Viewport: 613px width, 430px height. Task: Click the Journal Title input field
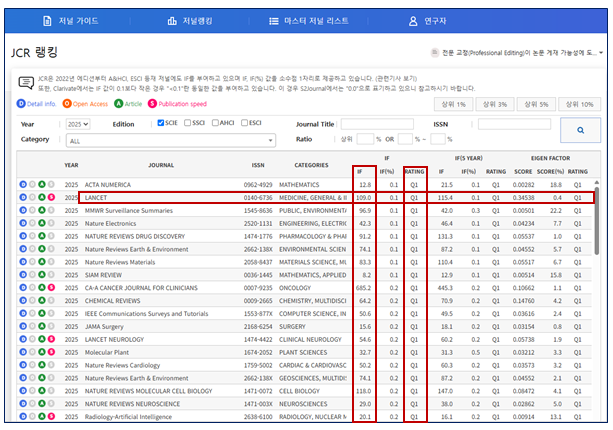[x=377, y=124]
